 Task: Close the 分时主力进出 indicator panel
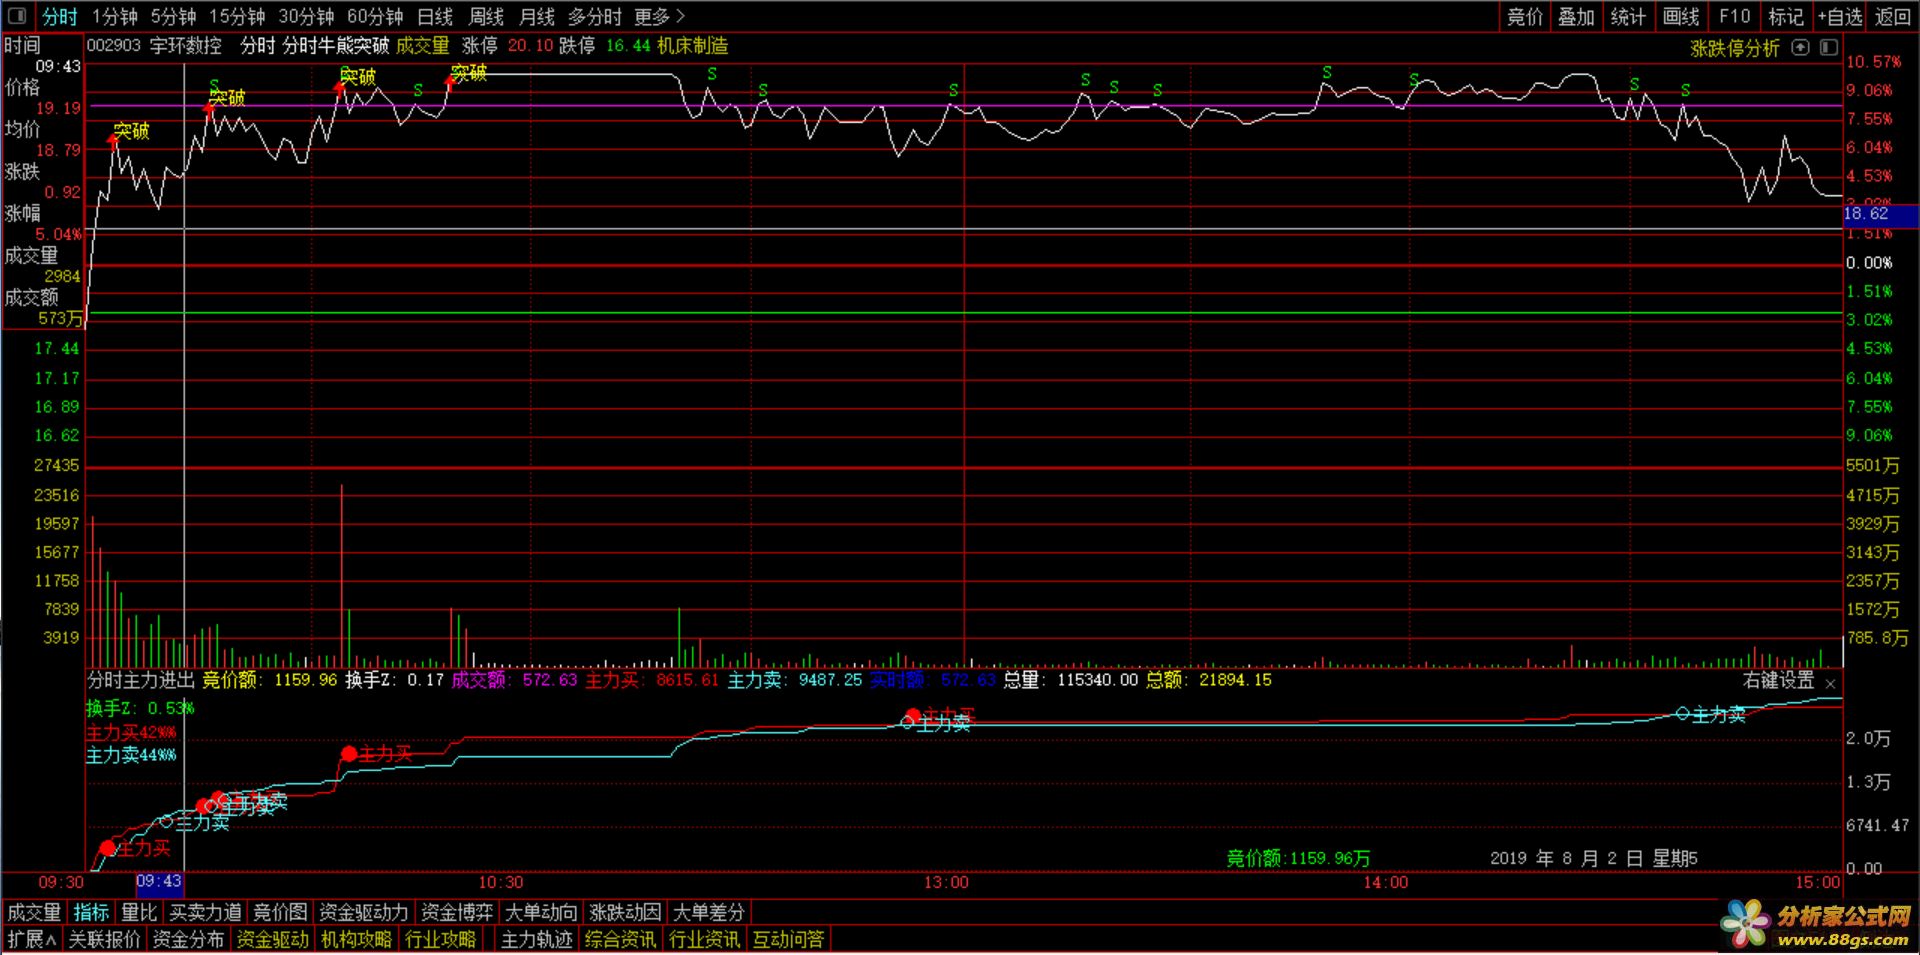click(1830, 684)
